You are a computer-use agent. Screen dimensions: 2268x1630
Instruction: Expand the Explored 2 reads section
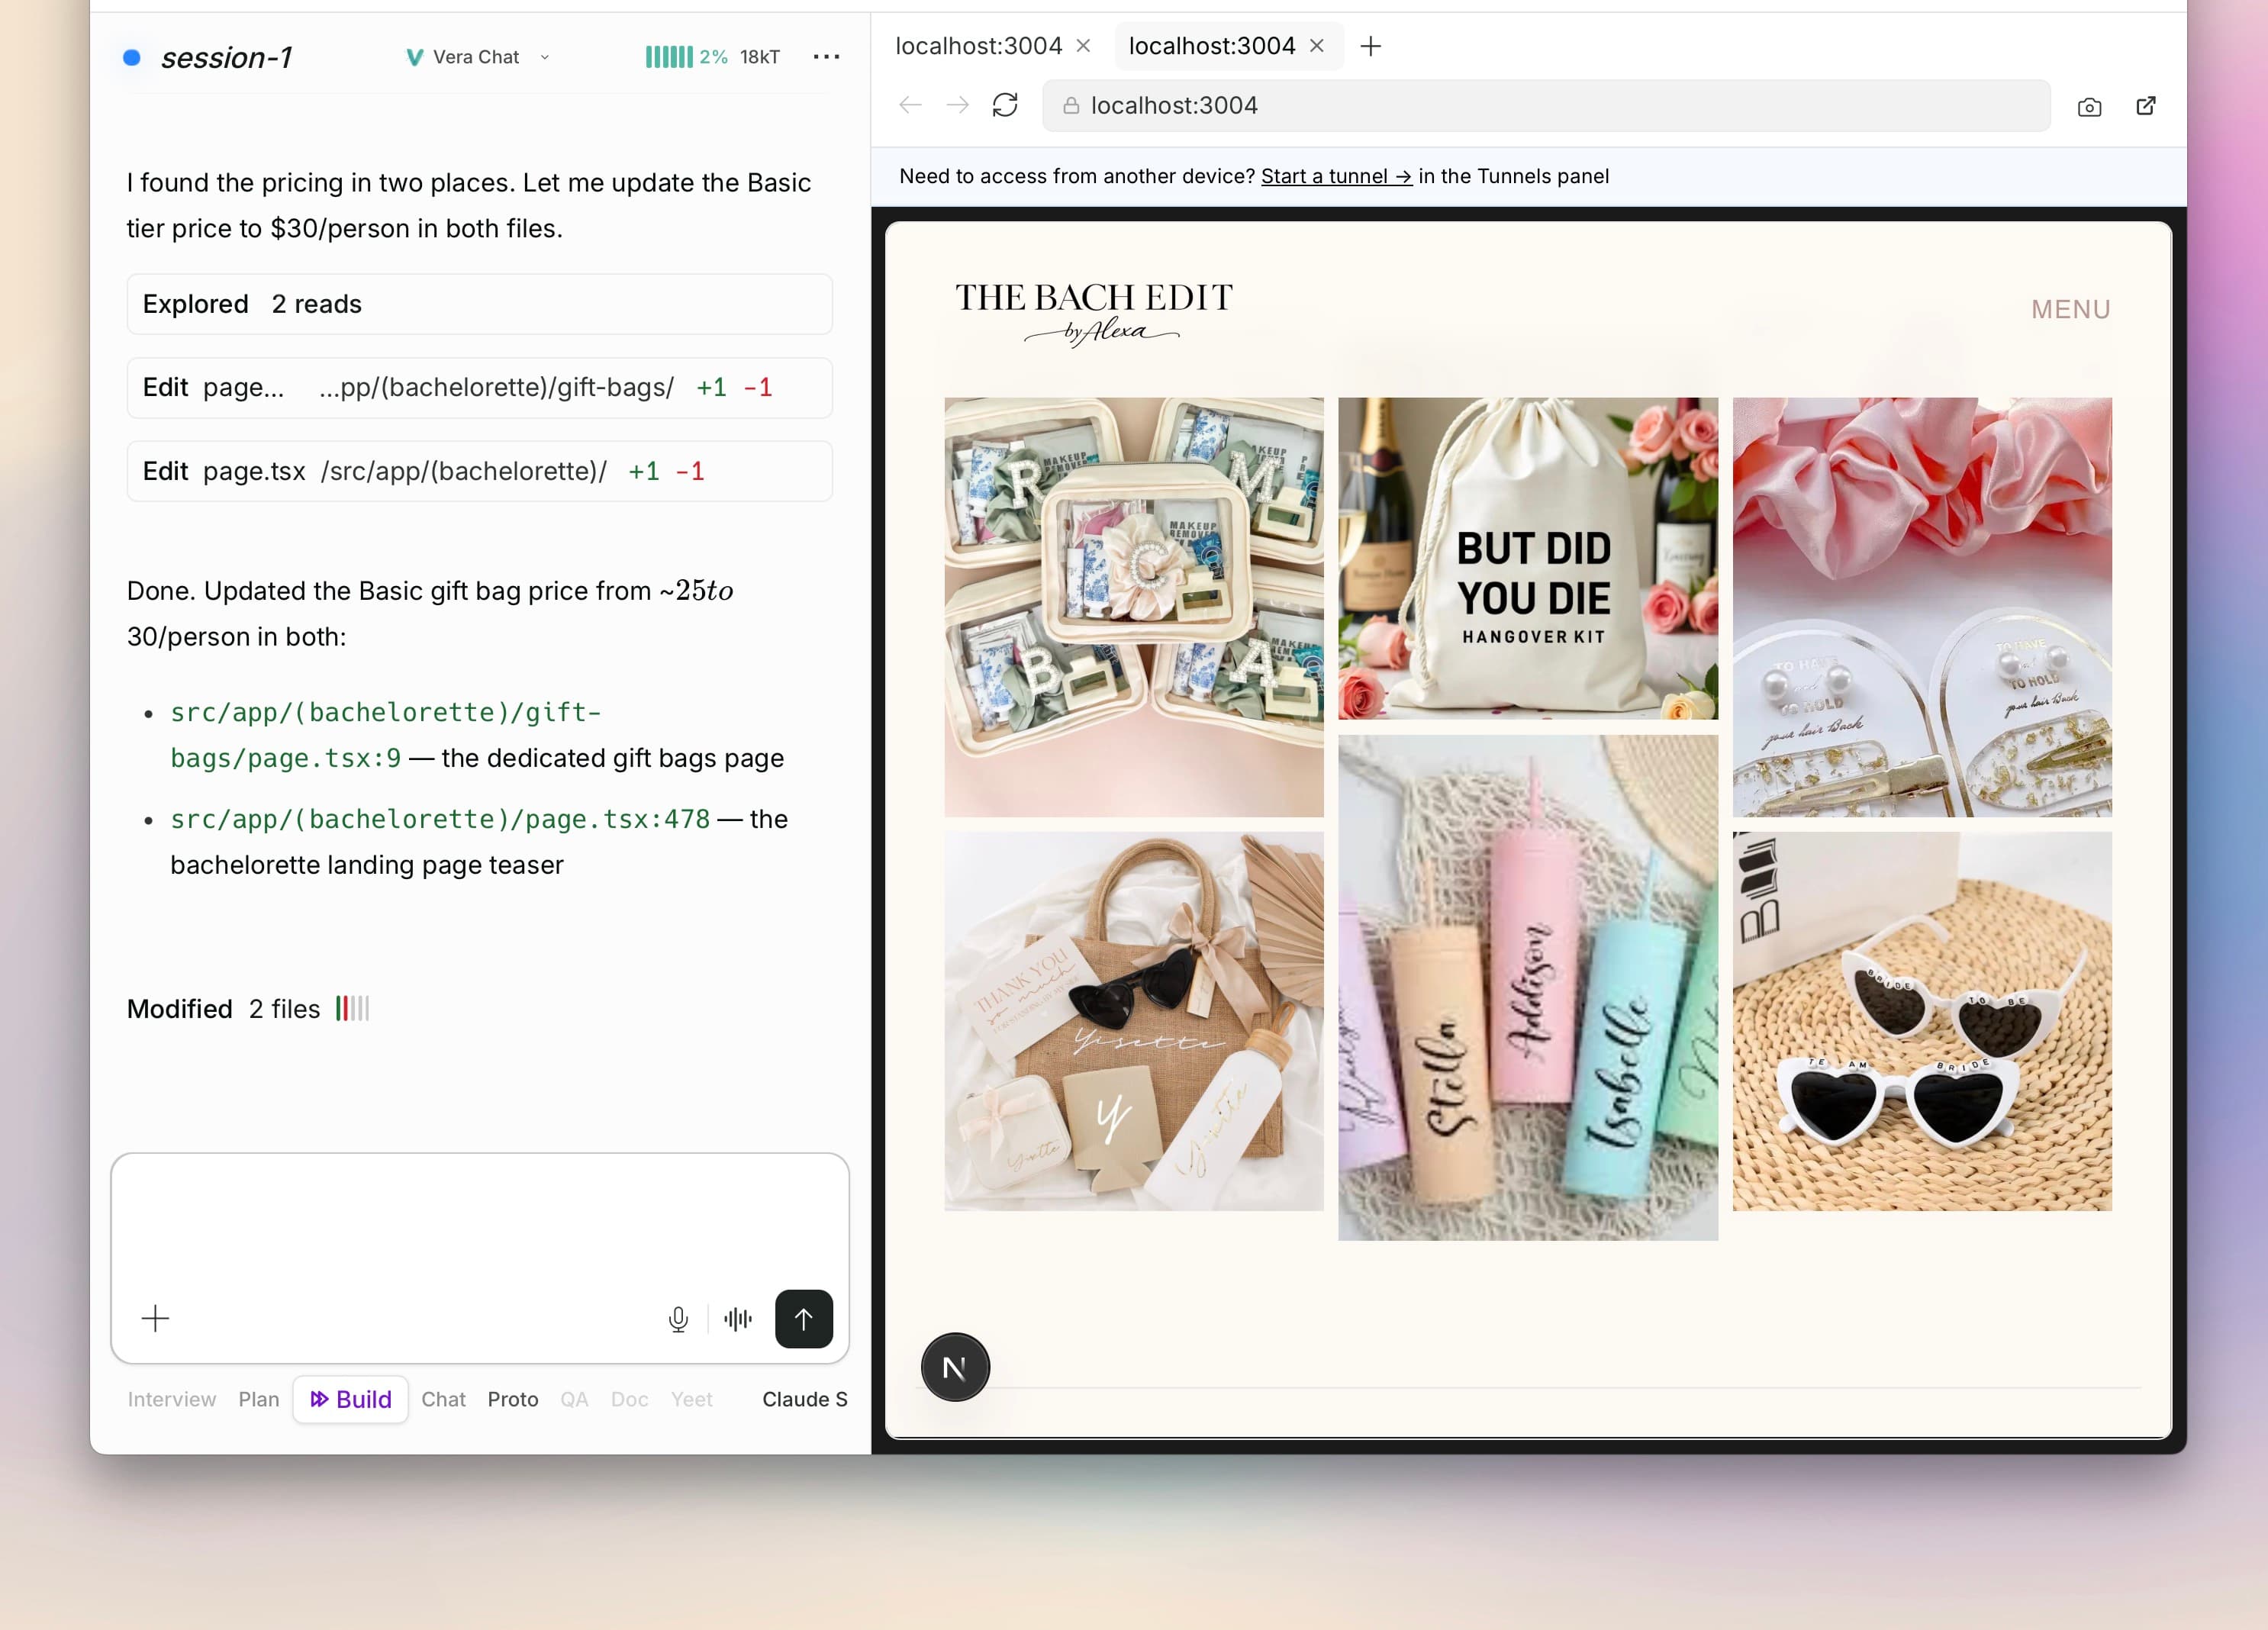[x=480, y=303]
